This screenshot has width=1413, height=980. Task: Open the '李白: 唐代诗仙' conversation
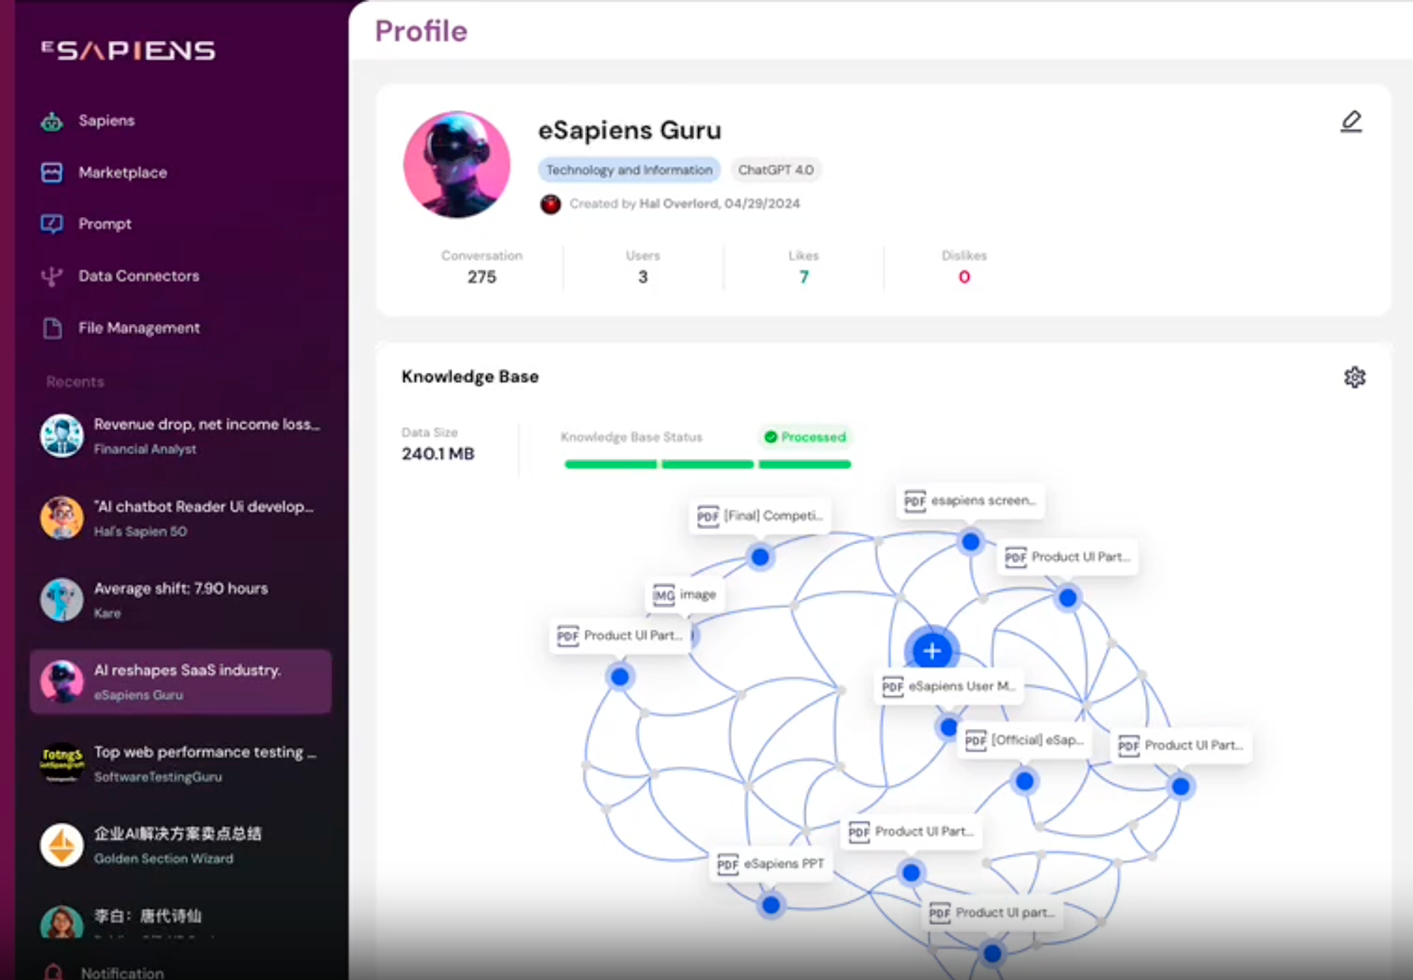[180, 922]
